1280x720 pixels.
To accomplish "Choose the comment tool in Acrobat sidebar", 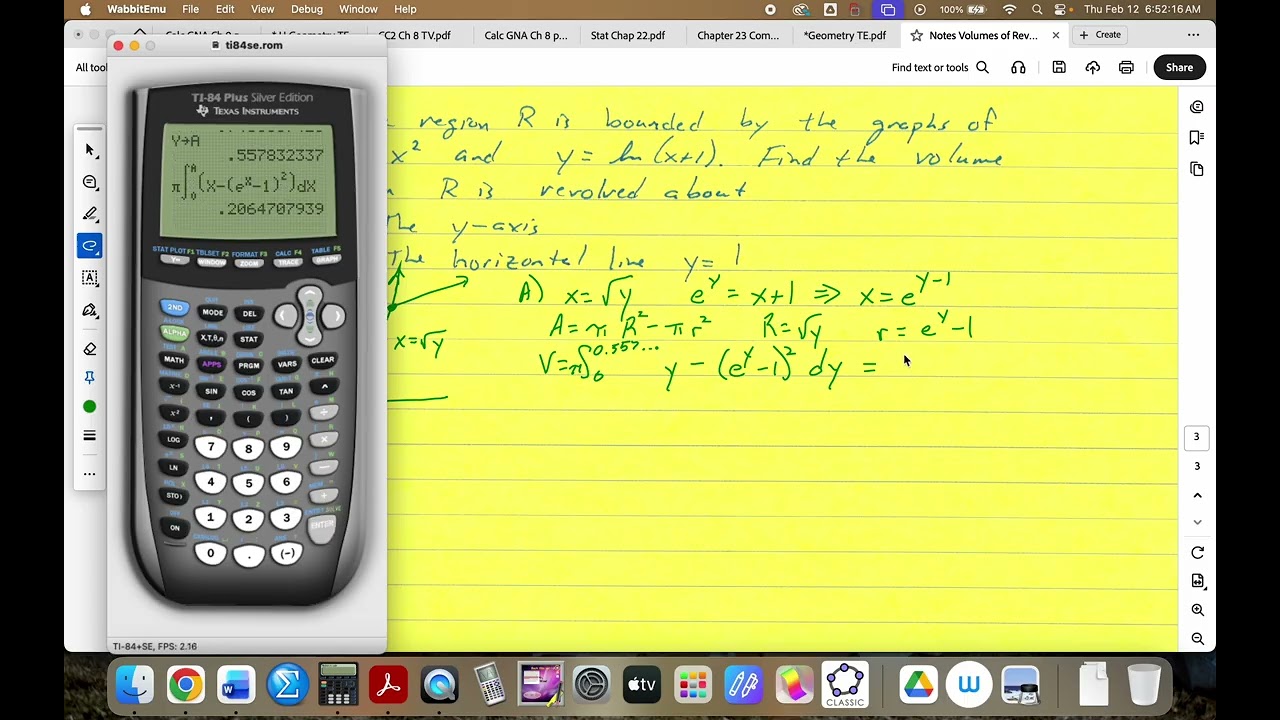I will pyautogui.click(x=90, y=182).
